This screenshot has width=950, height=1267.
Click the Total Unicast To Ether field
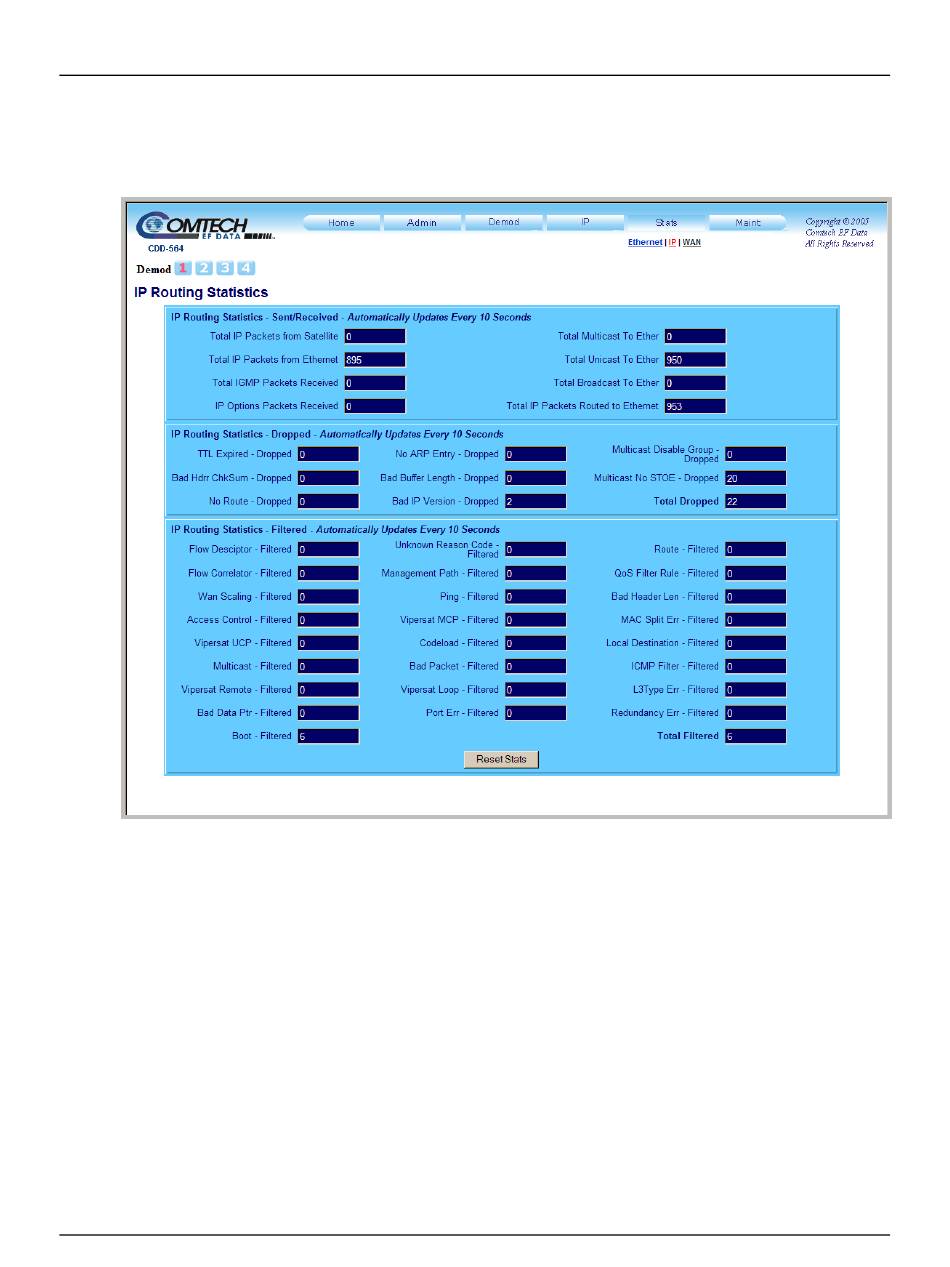coord(695,360)
